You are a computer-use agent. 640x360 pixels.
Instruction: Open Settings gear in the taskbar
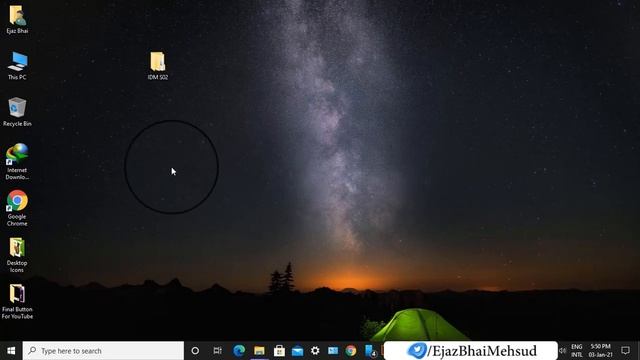[x=315, y=351]
